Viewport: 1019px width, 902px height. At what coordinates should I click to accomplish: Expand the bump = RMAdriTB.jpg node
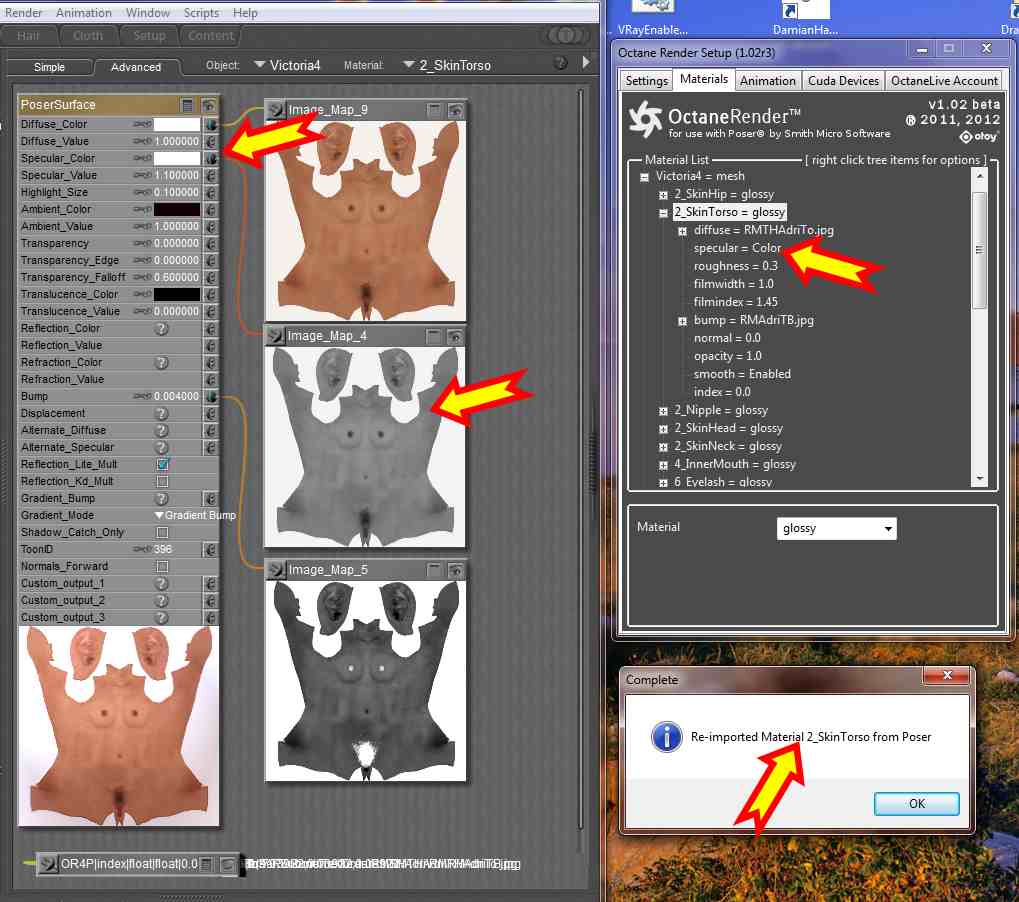coord(682,321)
